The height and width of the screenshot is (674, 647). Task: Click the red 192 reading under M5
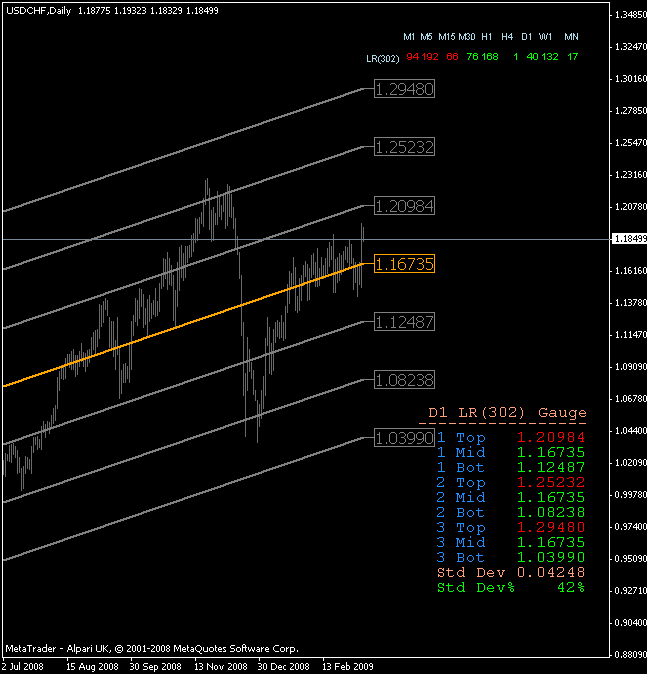(430, 57)
